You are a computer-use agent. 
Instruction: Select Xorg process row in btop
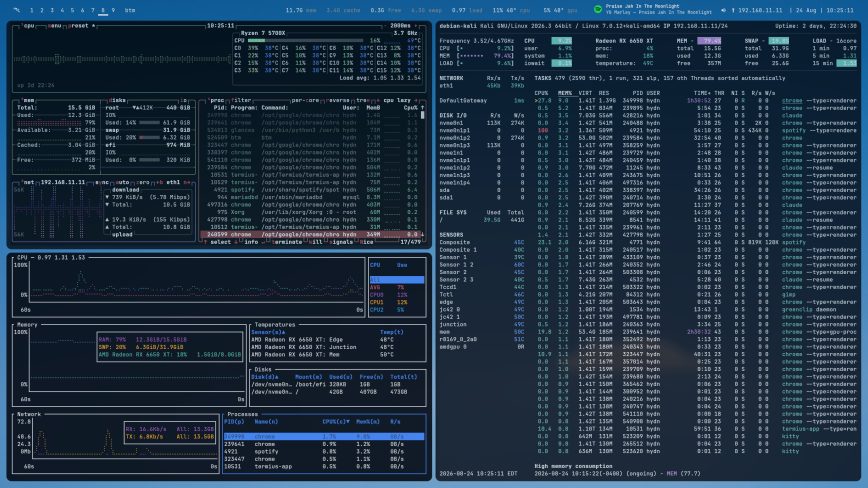click(311, 212)
